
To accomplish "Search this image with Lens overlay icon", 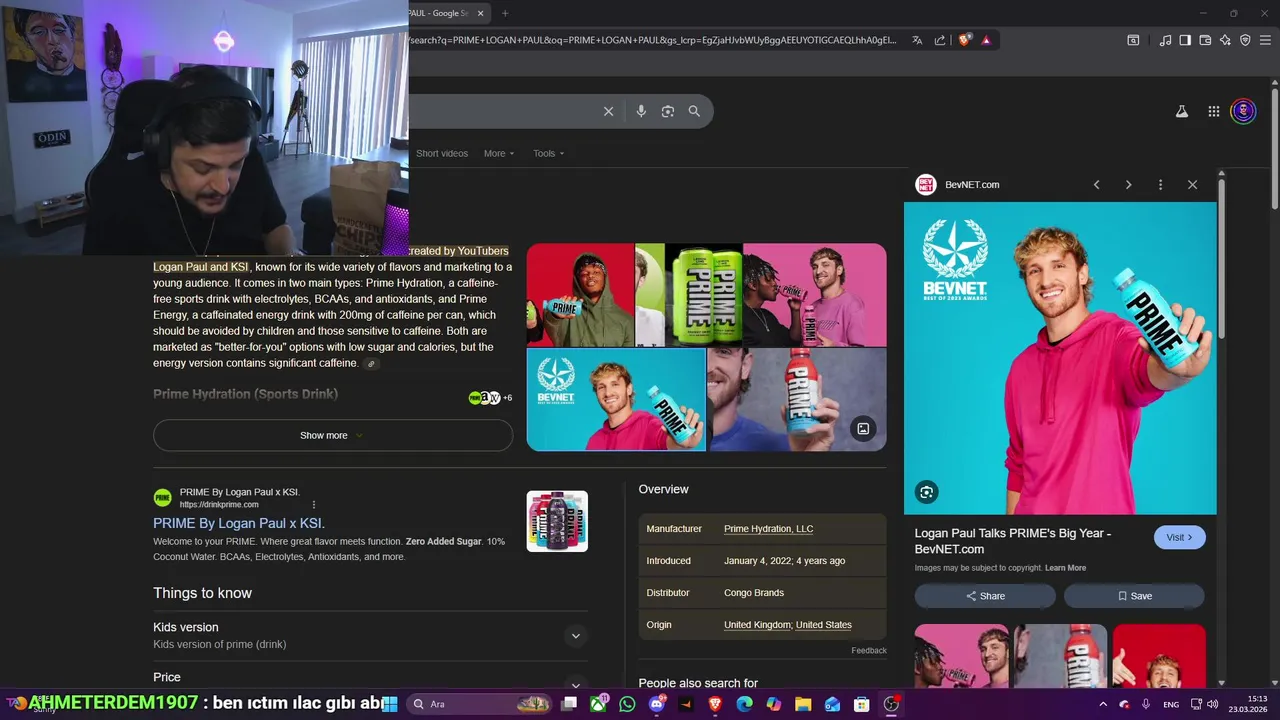I will [x=926, y=492].
